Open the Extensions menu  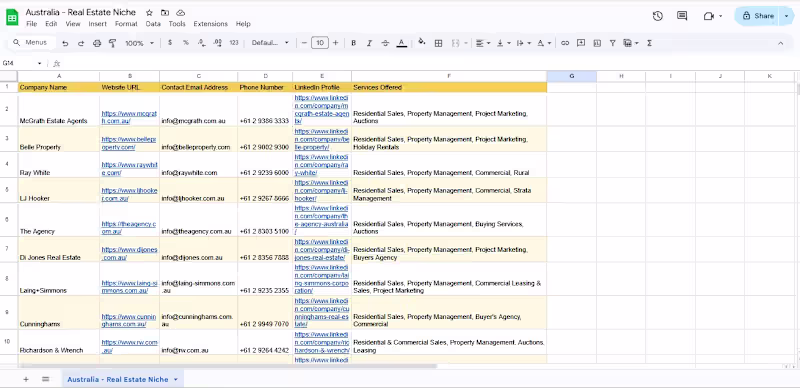[x=210, y=23]
